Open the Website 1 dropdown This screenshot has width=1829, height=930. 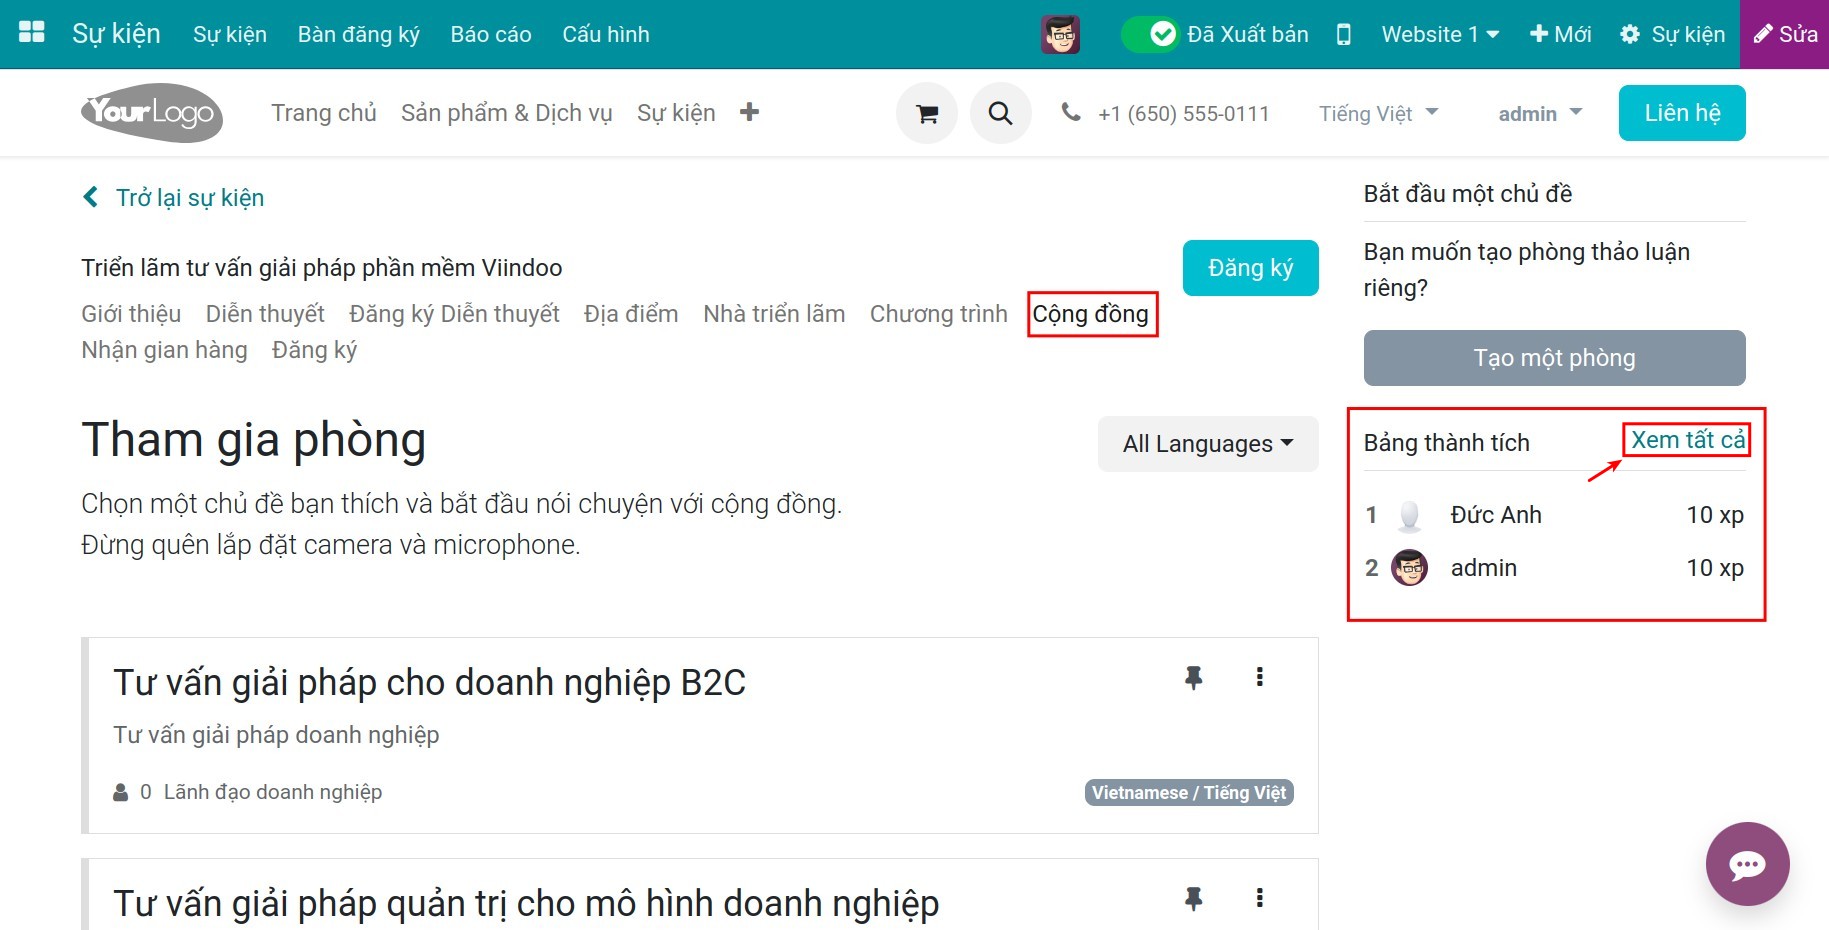click(1440, 34)
